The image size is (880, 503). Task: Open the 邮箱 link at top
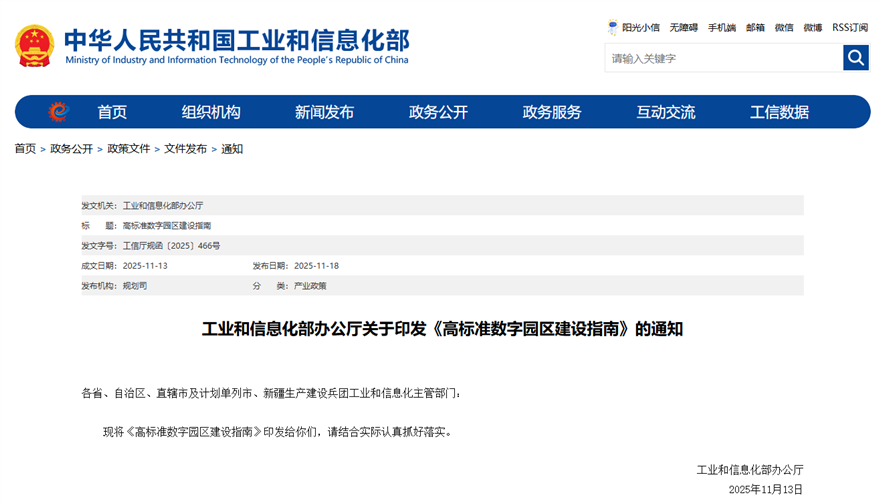[755, 28]
